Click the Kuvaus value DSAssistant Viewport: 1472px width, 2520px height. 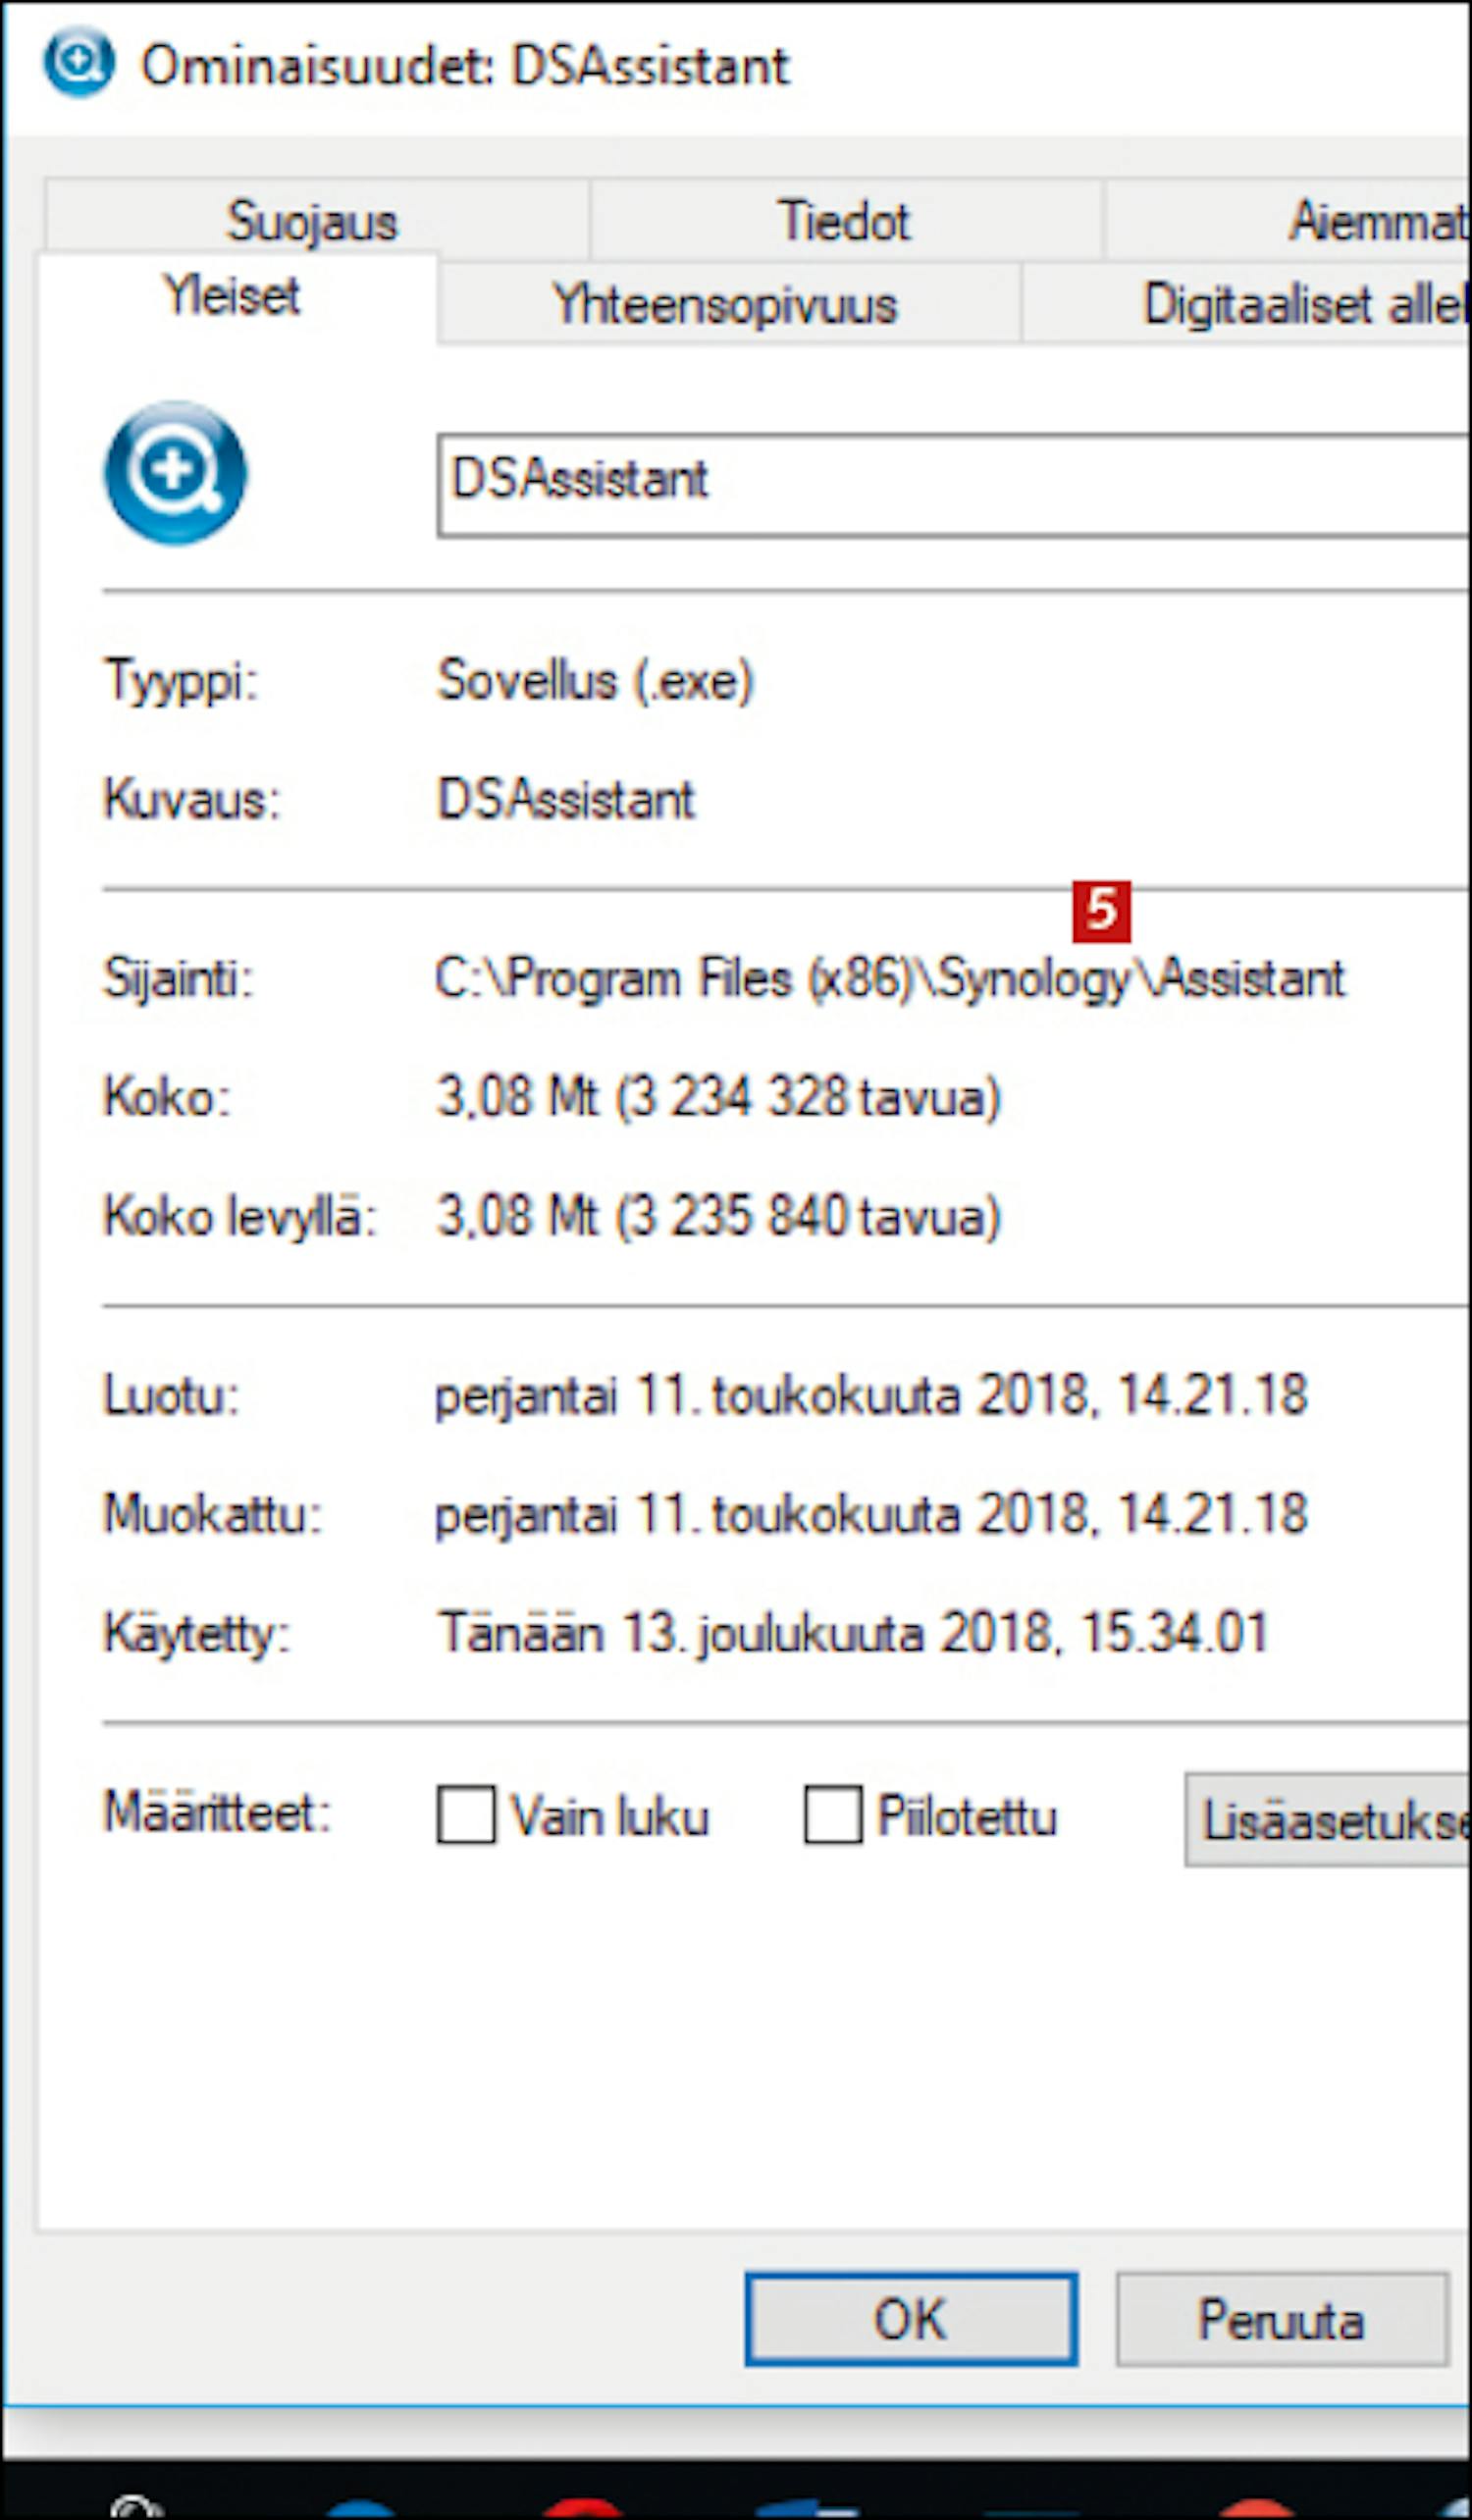point(566,799)
